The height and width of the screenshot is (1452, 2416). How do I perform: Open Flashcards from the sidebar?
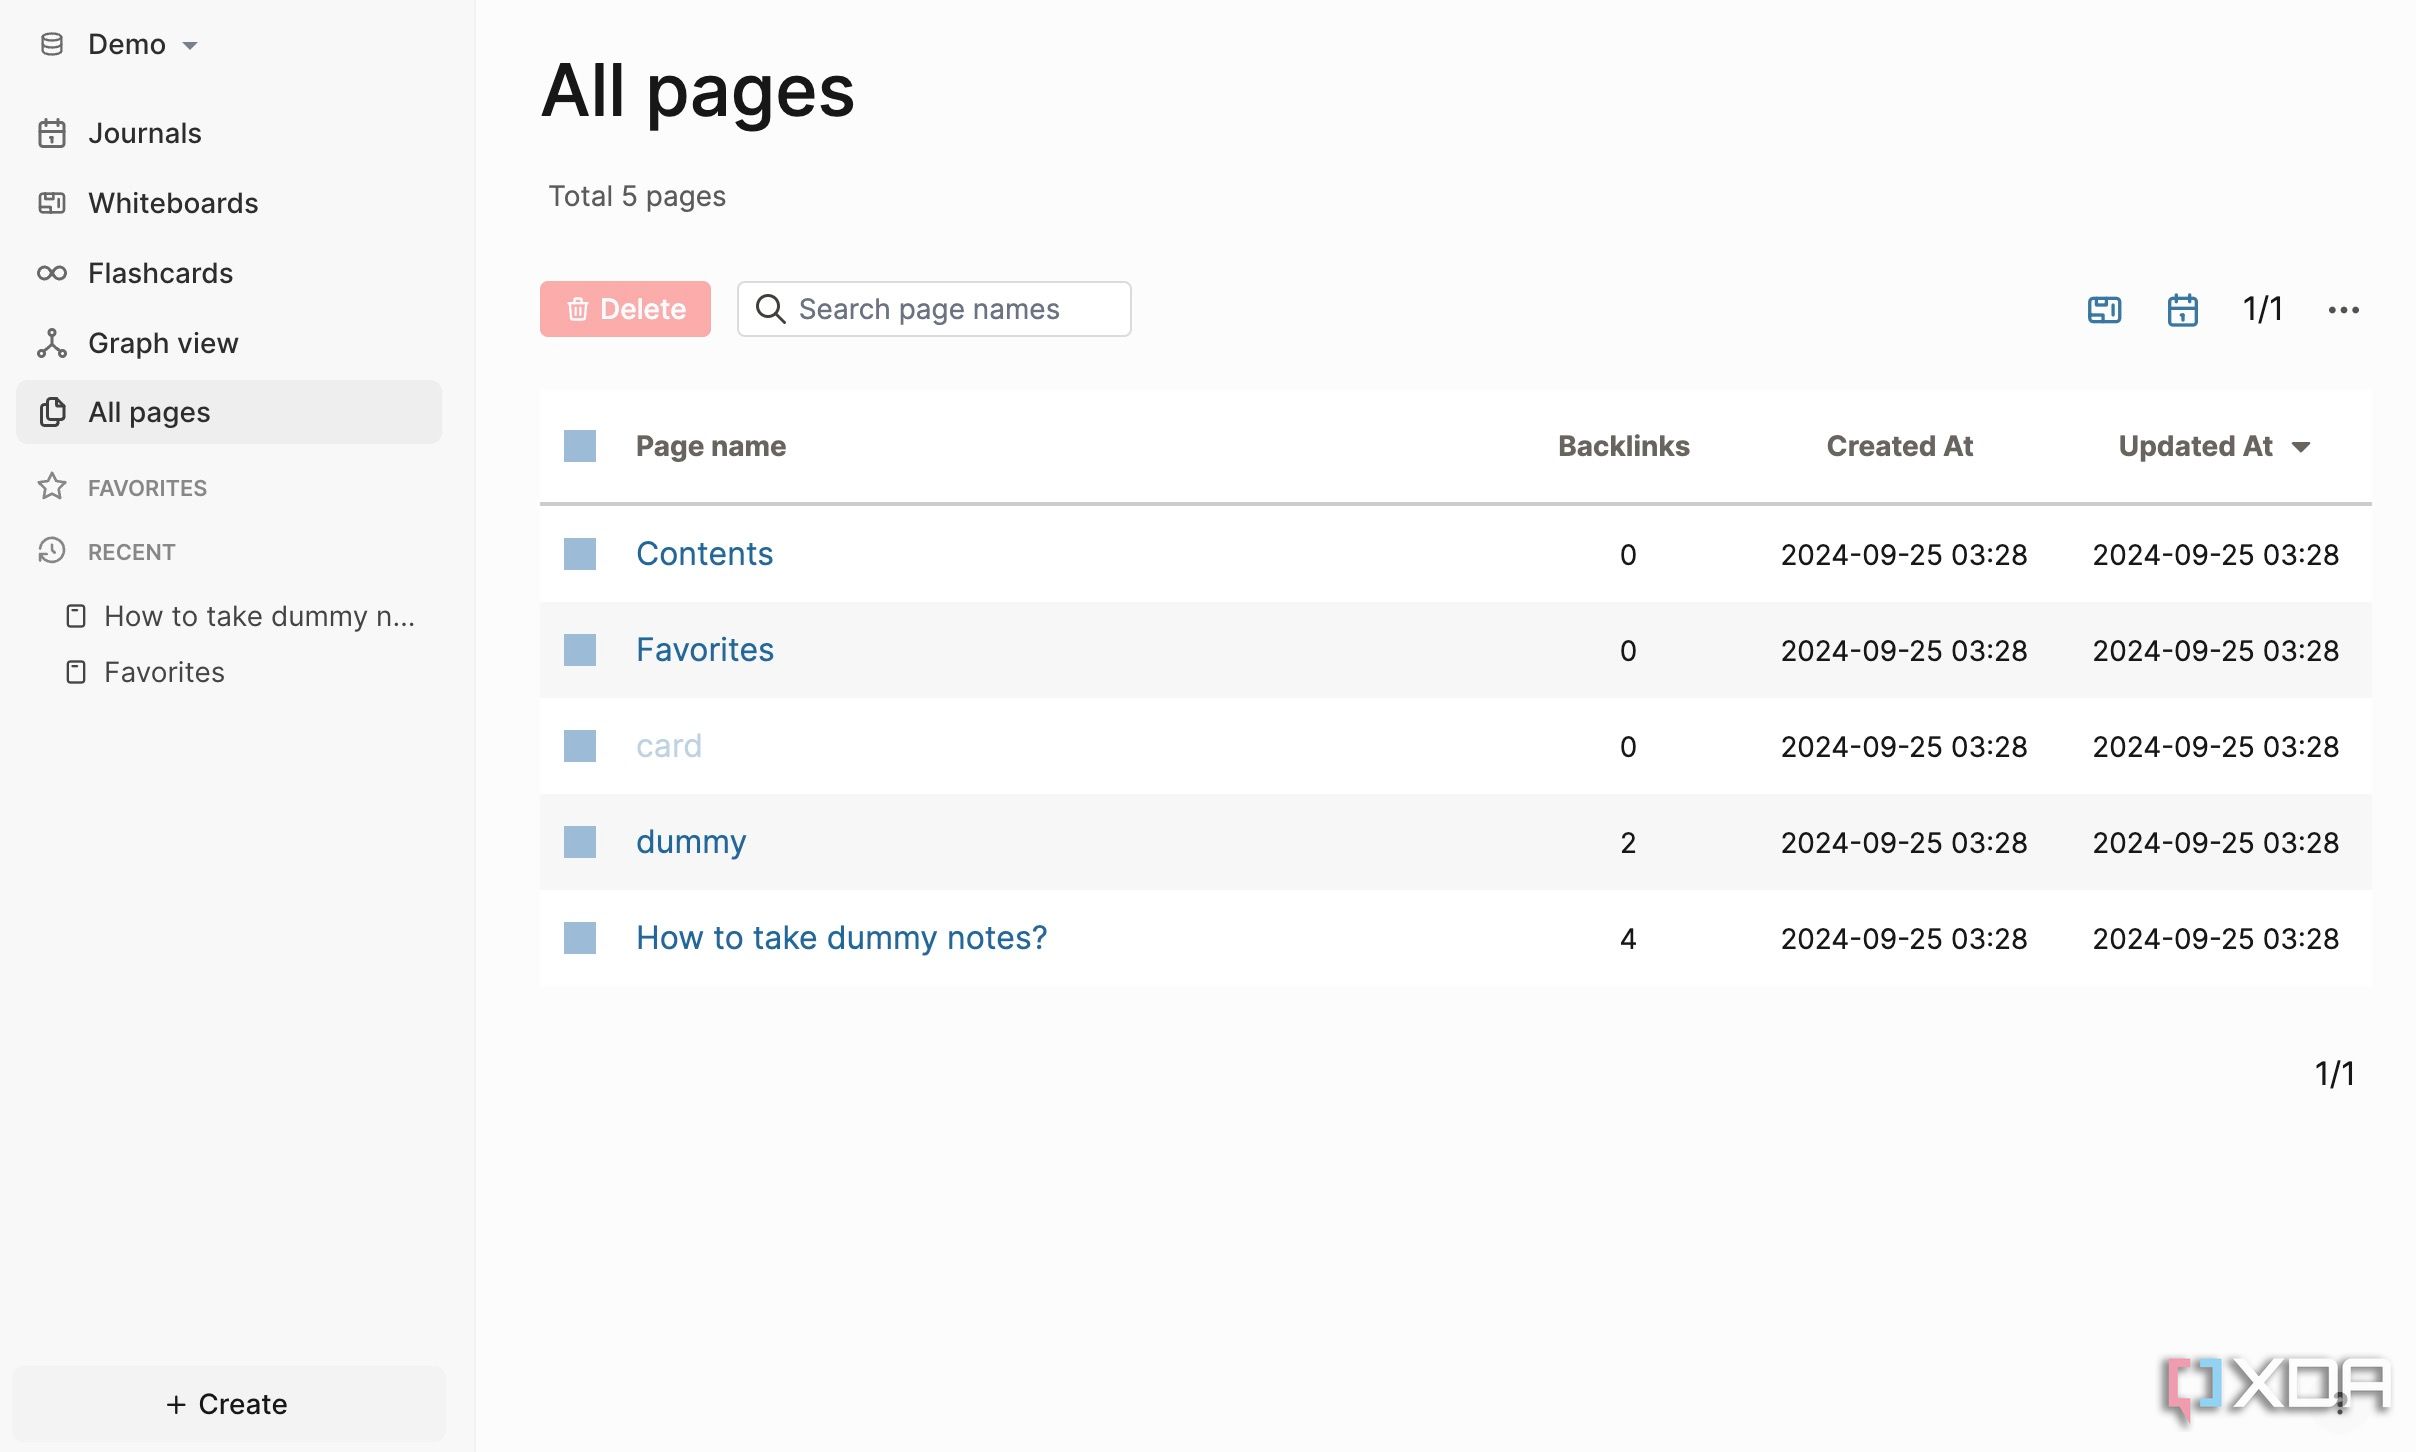tap(229, 273)
